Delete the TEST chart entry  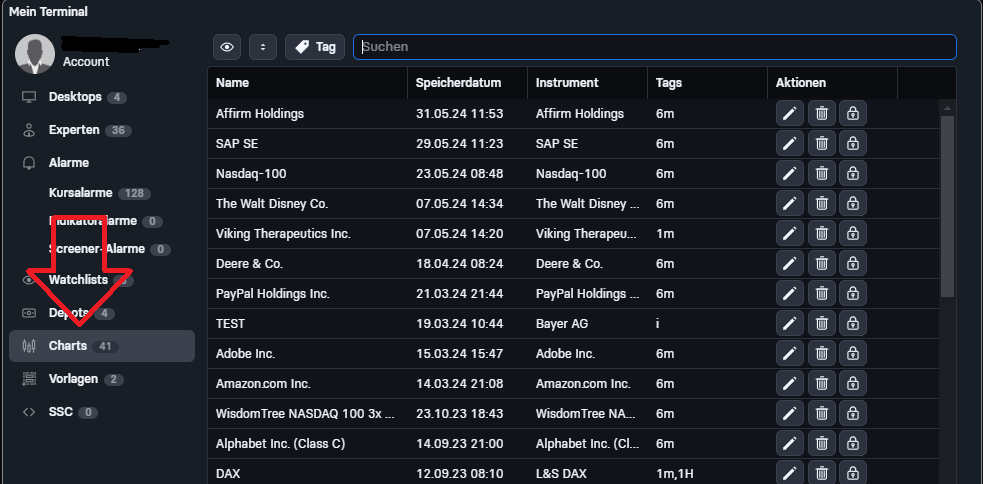pos(821,324)
